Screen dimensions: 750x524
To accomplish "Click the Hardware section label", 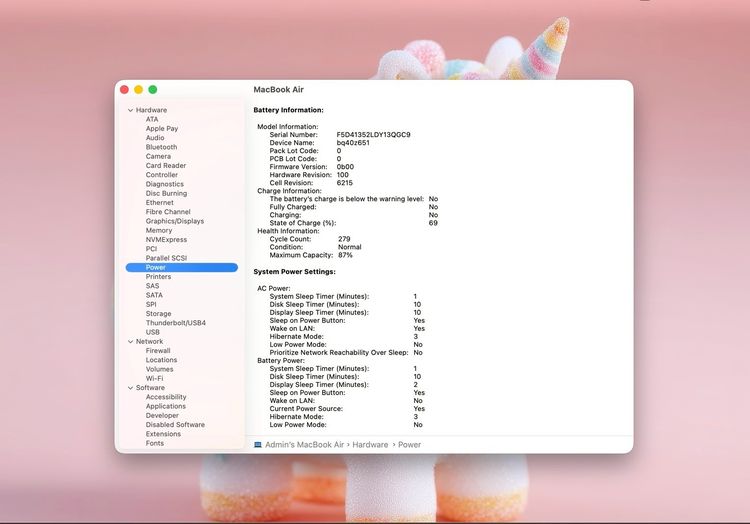I will (x=151, y=110).
